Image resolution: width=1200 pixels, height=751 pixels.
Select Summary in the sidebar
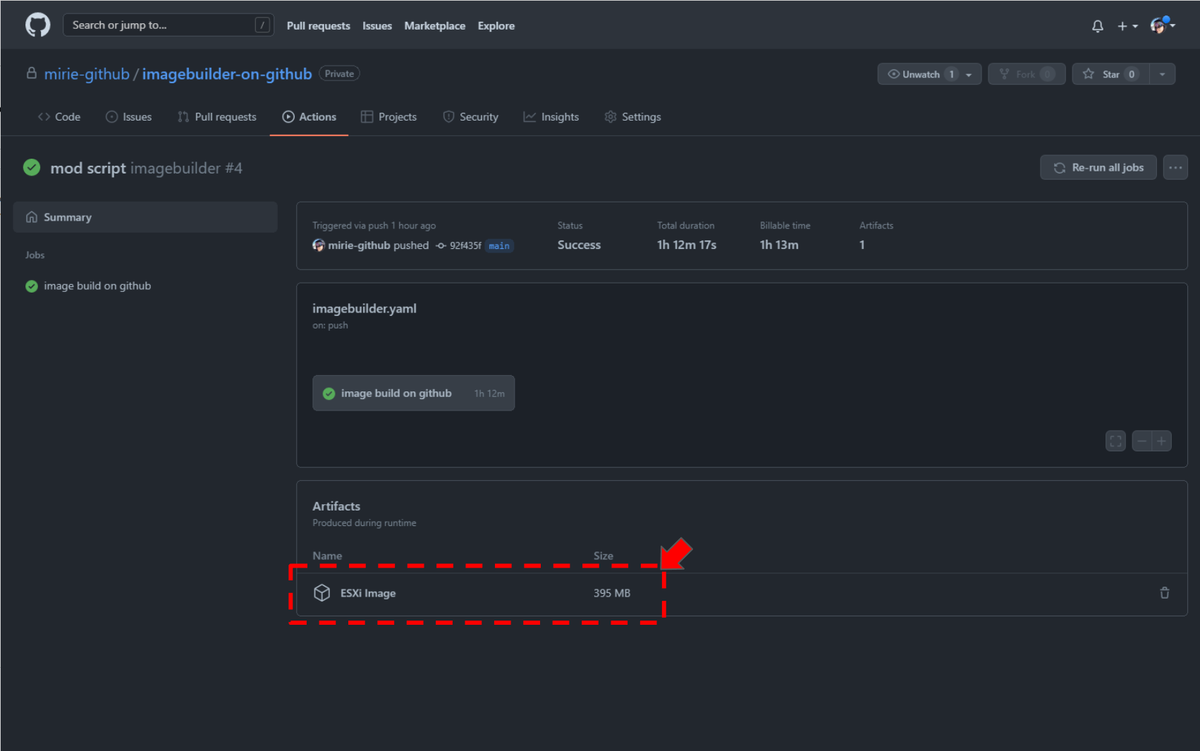(145, 217)
